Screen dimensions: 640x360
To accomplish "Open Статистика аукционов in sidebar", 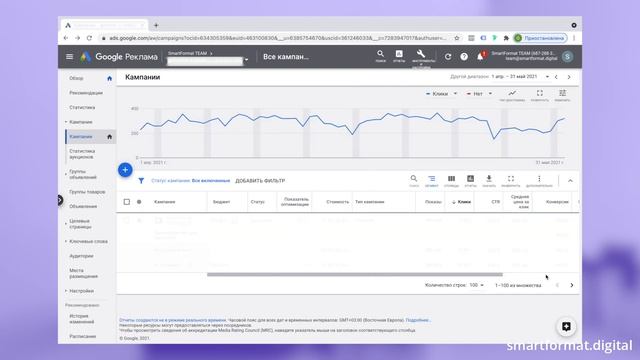I will (82, 154).
